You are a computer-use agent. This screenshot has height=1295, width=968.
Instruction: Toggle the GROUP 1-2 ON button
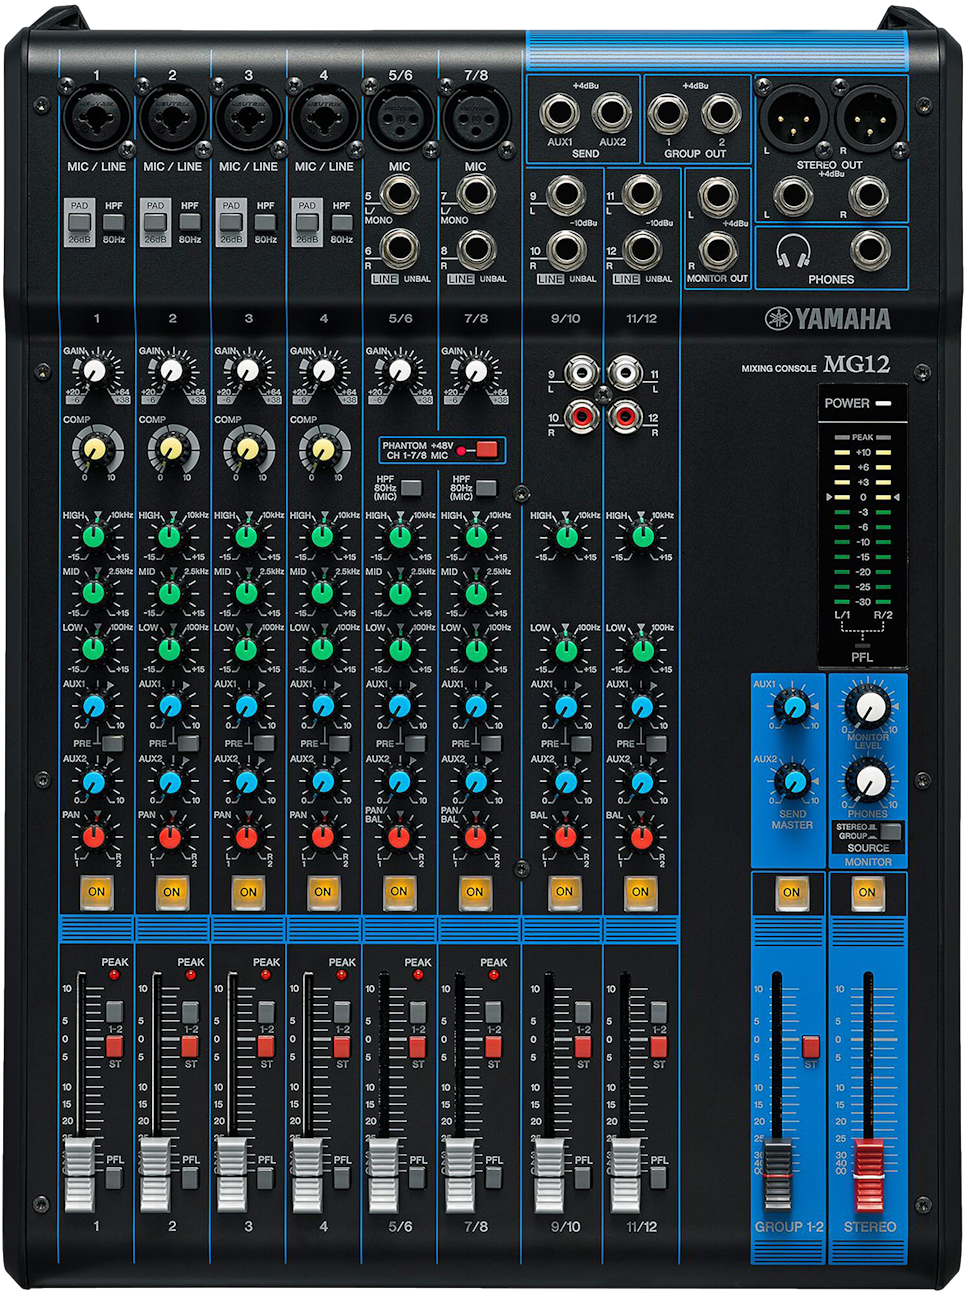point(791,892)
